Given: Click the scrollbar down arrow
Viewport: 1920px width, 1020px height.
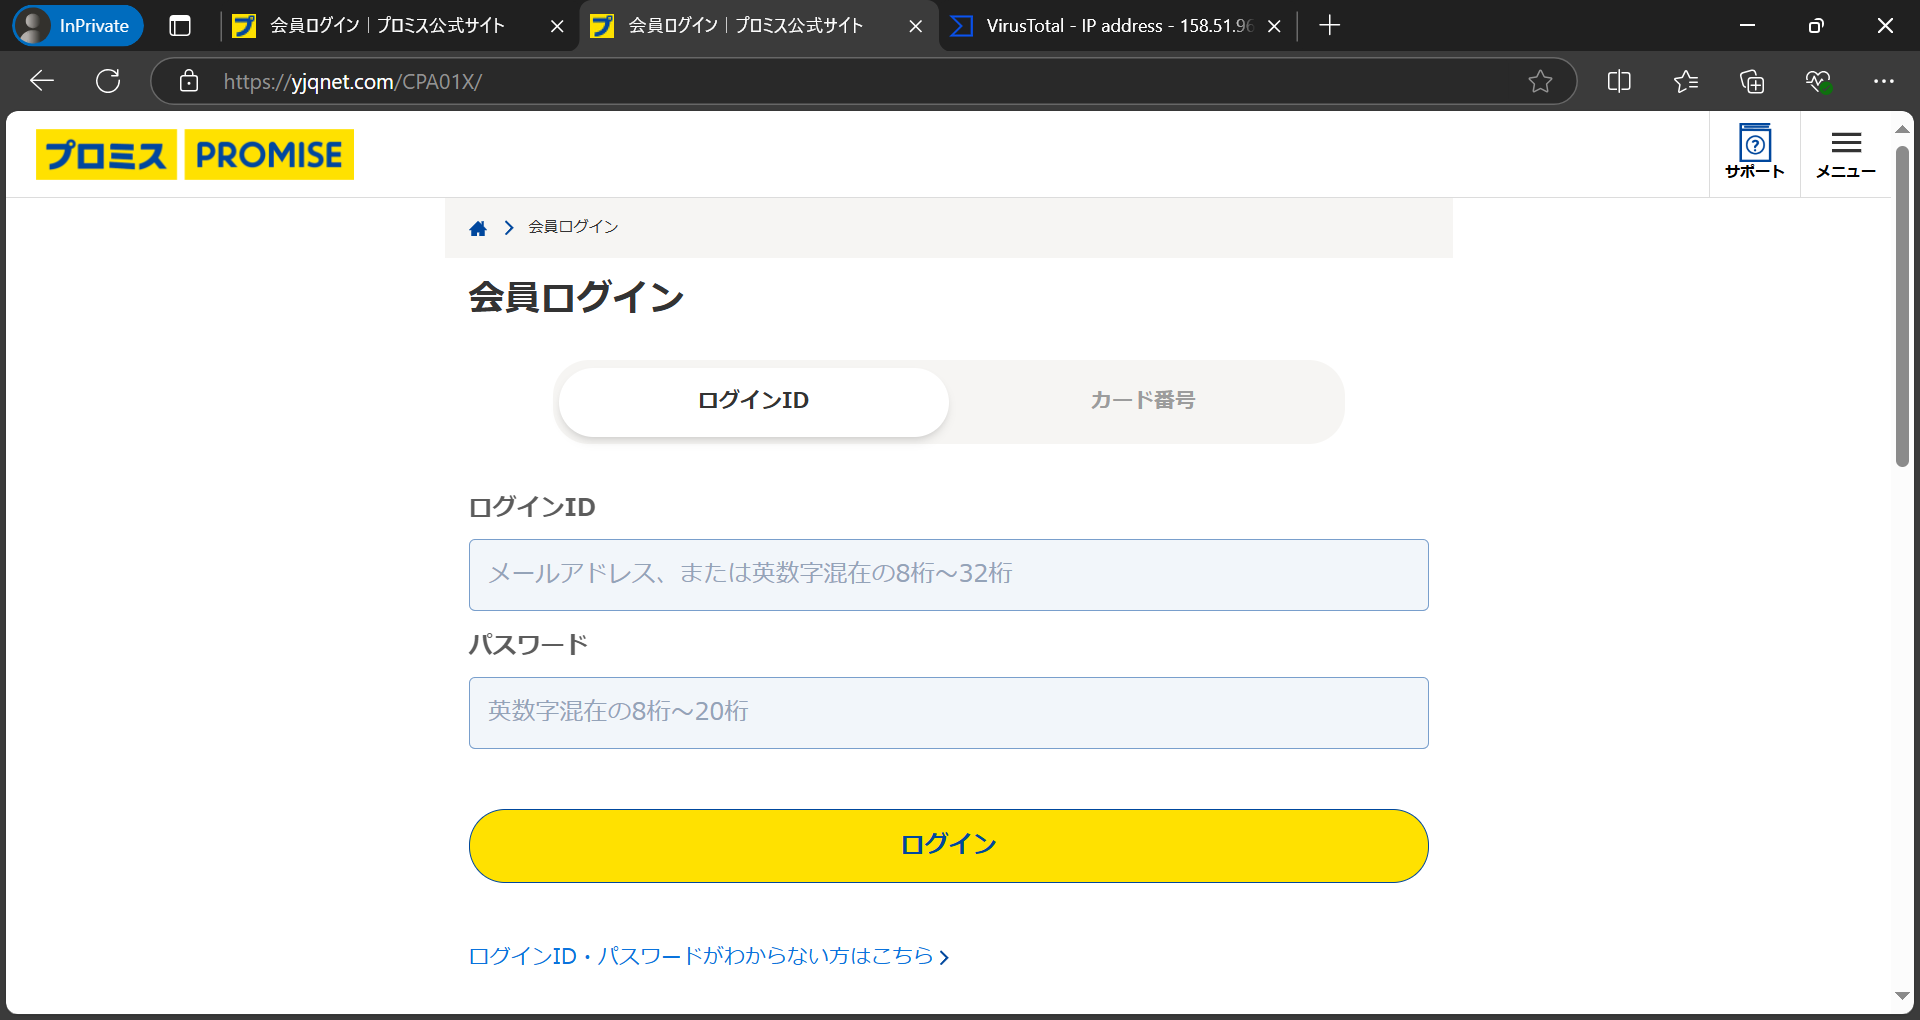Looking at the screenshot, I should (x=1902, y=996).
